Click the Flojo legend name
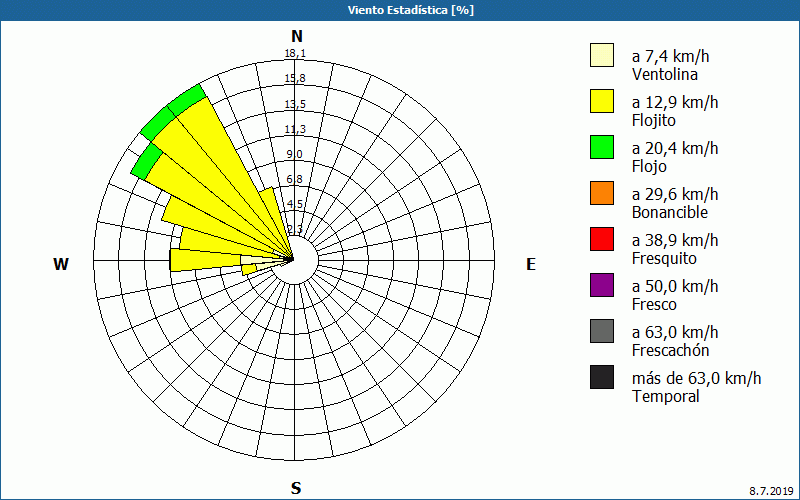 [x=649, y=166]
